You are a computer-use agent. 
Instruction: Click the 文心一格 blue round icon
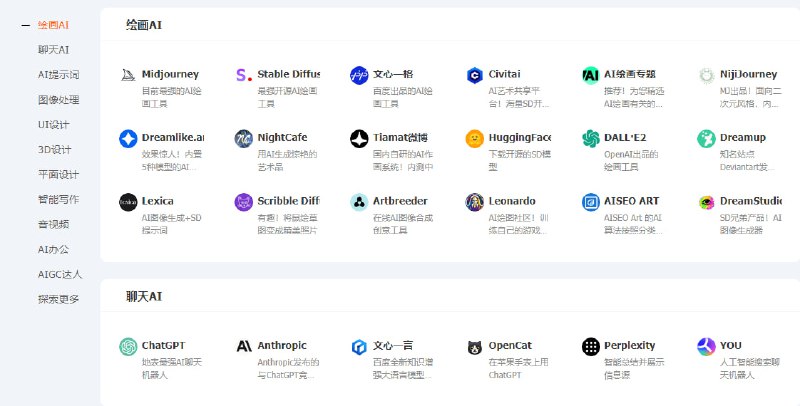pyautogui.click(x=359, y=75)
